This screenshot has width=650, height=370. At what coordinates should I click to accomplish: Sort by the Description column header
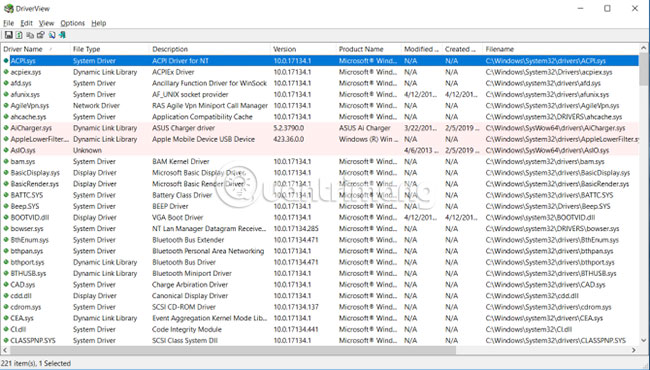coord(210,49)
